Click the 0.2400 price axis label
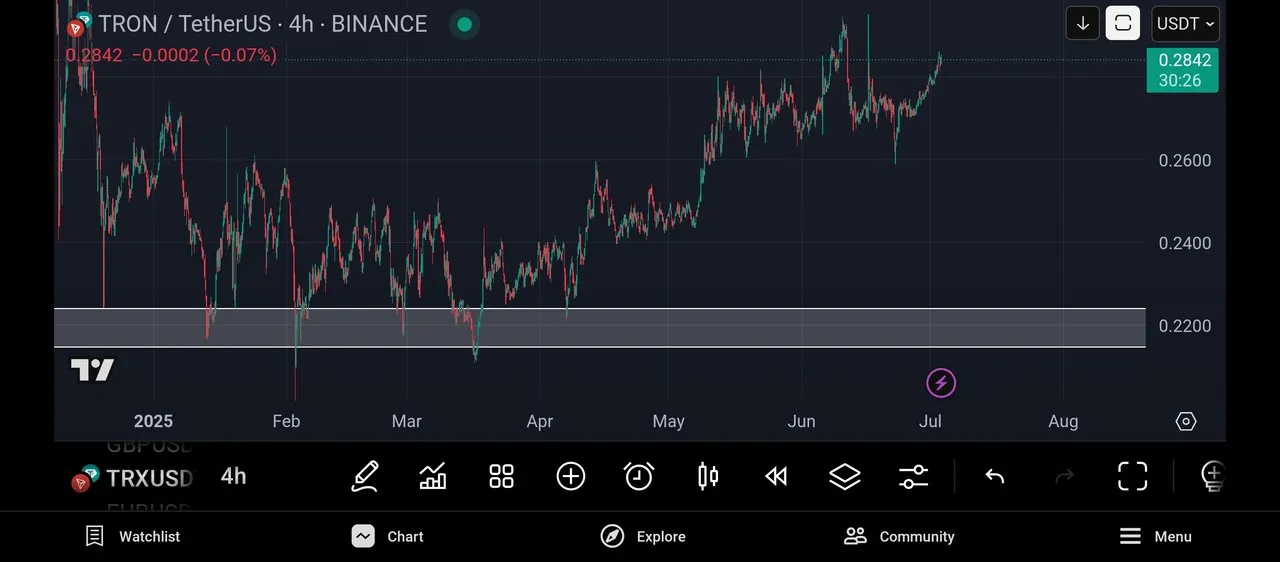 tap(1185, 243)
